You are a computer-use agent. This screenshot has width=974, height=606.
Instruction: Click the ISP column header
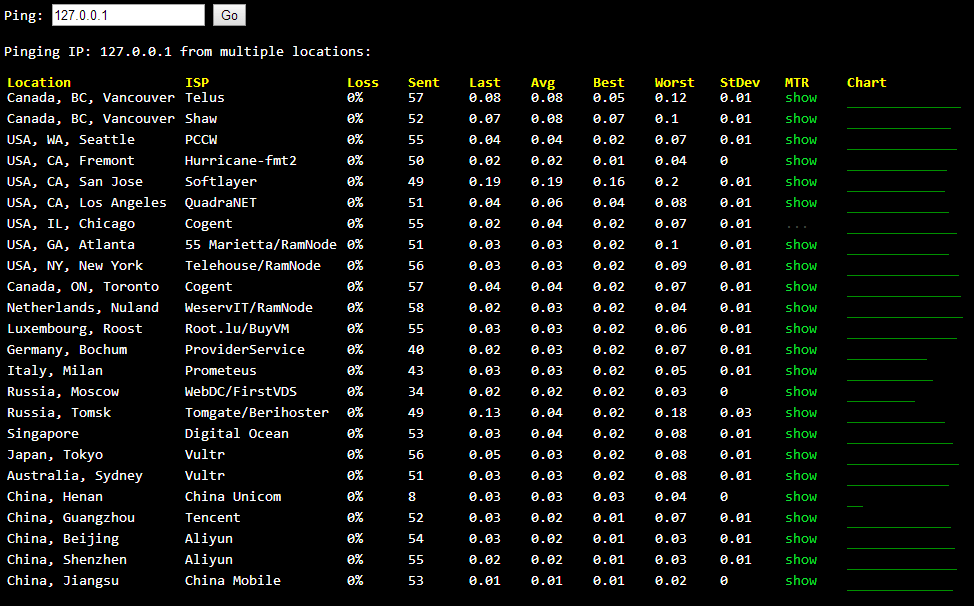197,83
